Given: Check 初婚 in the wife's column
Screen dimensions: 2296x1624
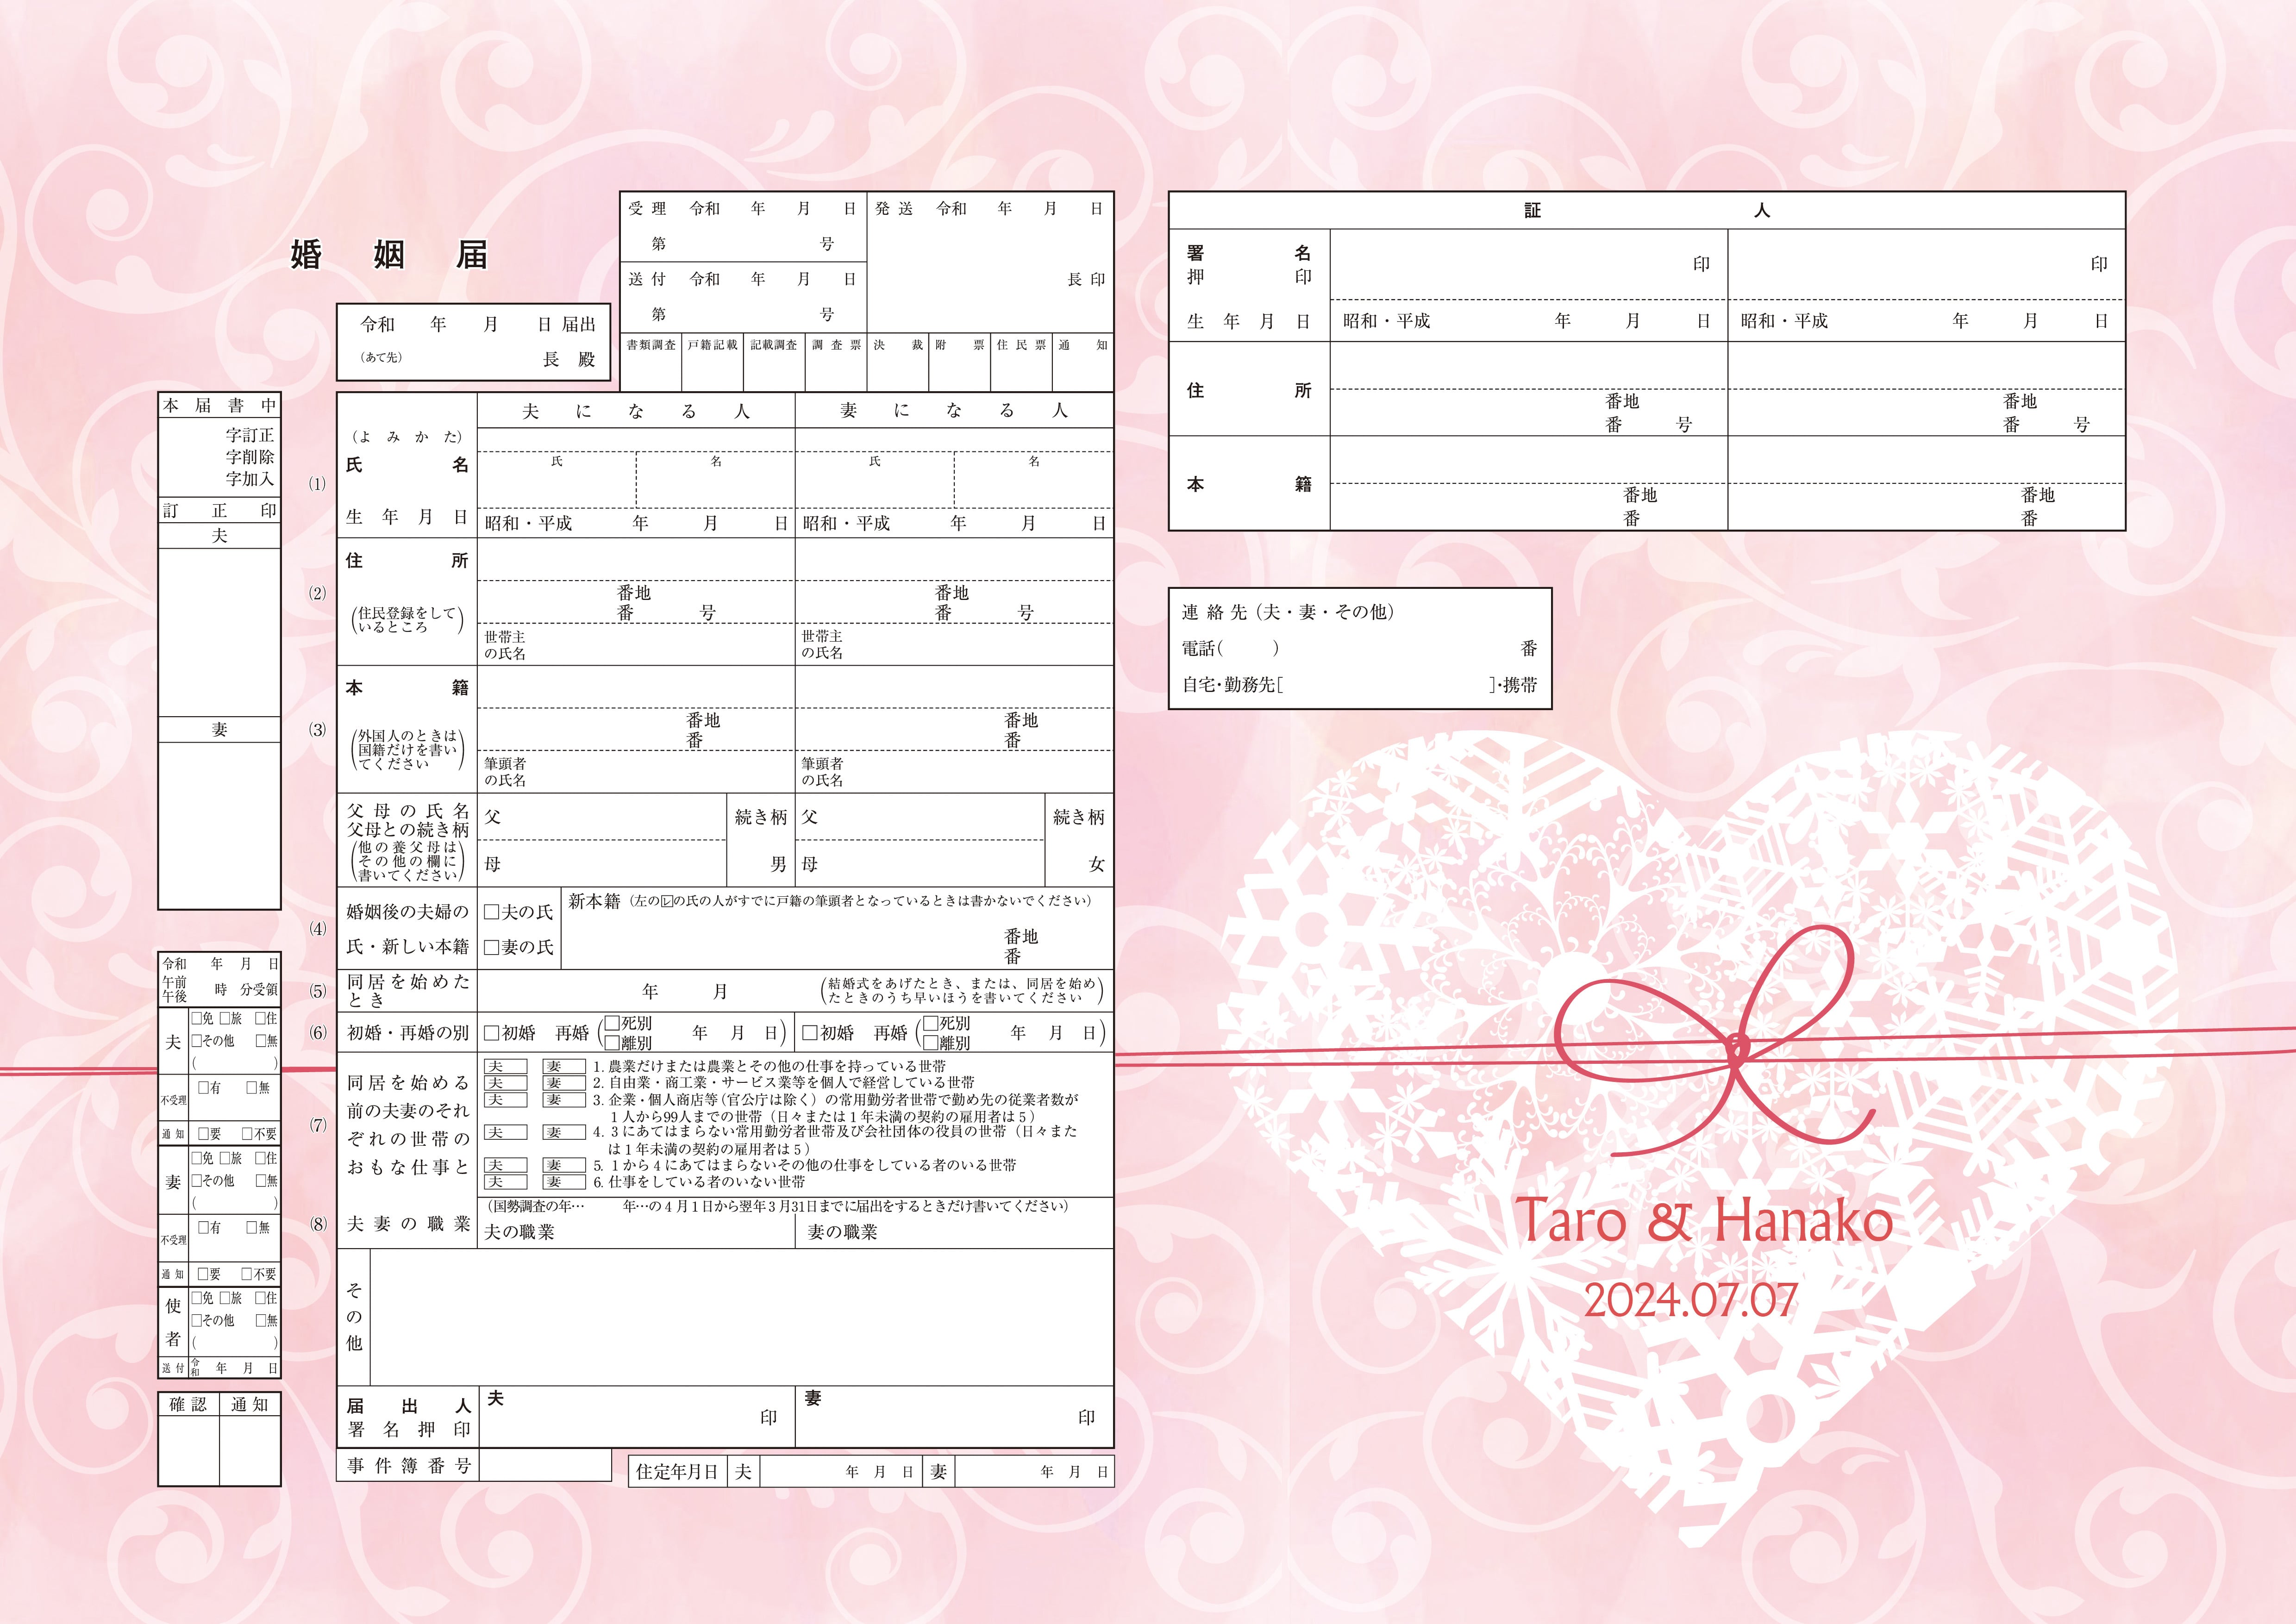Looking at the screenshot, I should pos(810,1033).
